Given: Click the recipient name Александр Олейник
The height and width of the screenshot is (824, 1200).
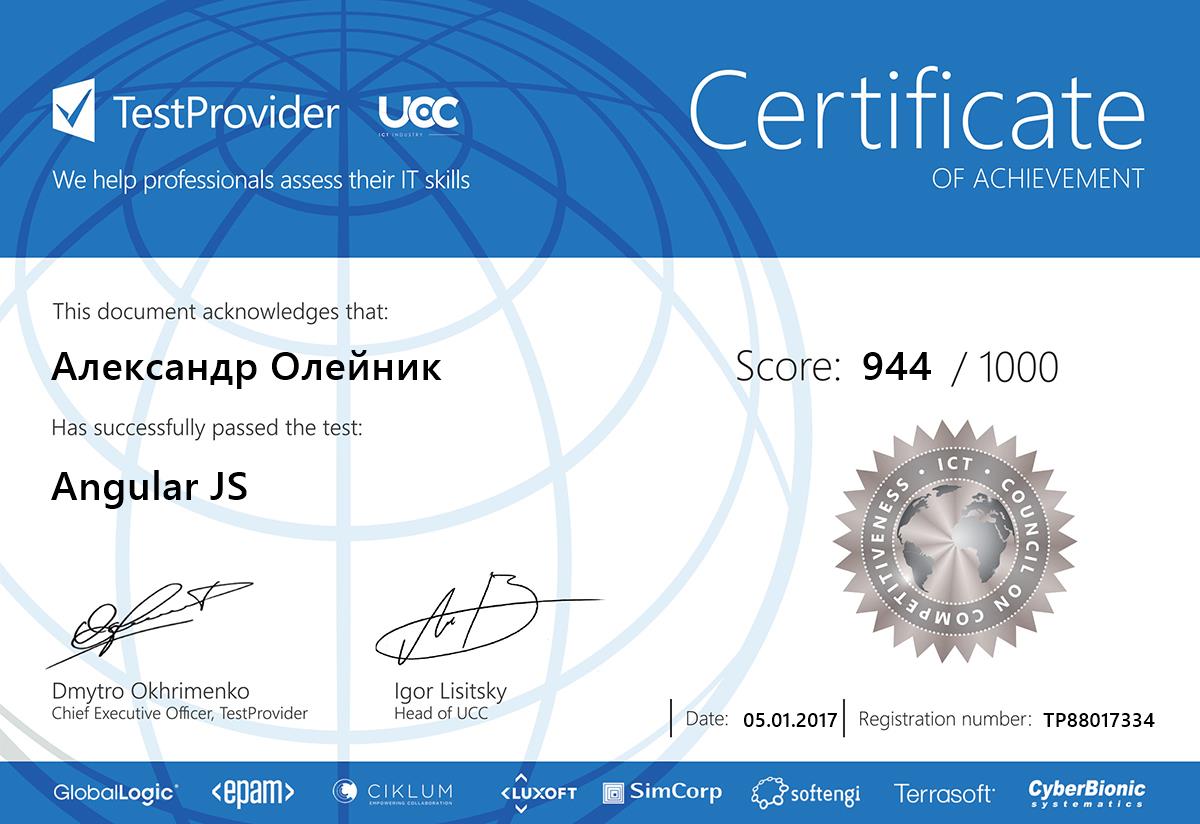Looking at the screenshot, I should click(x=245, y=368).
